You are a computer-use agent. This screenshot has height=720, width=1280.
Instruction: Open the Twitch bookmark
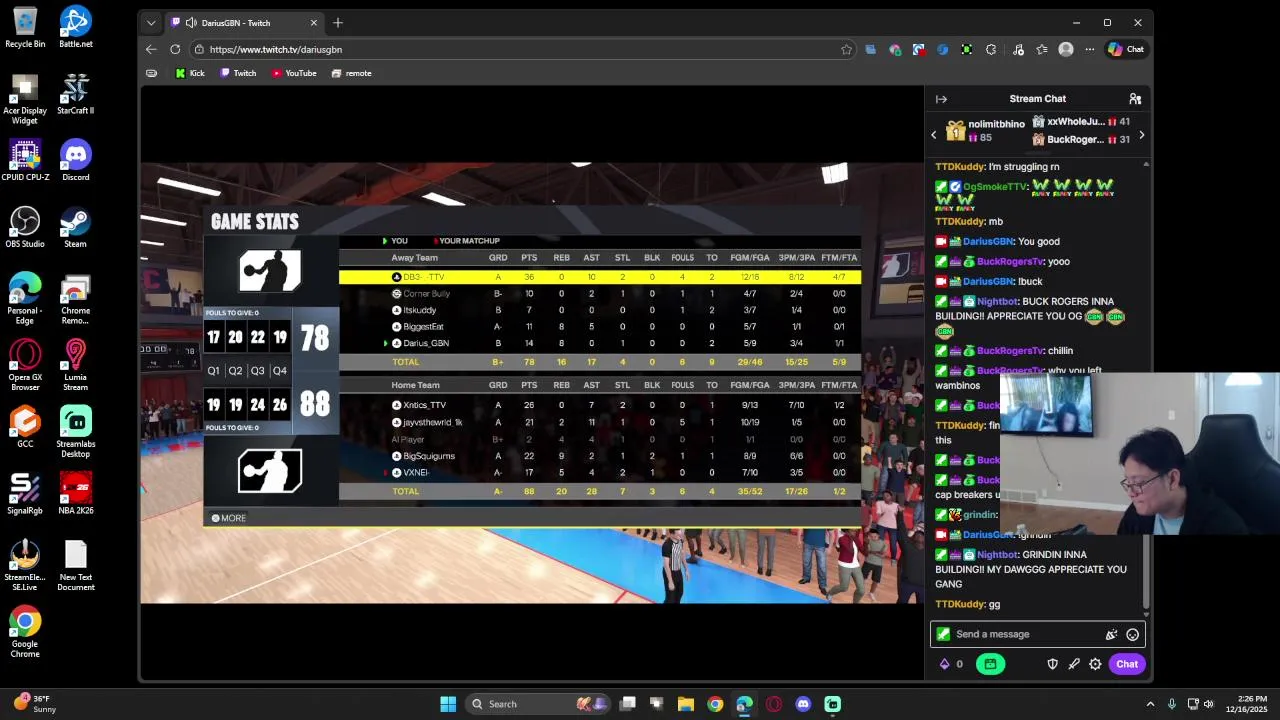click(238, 73)
